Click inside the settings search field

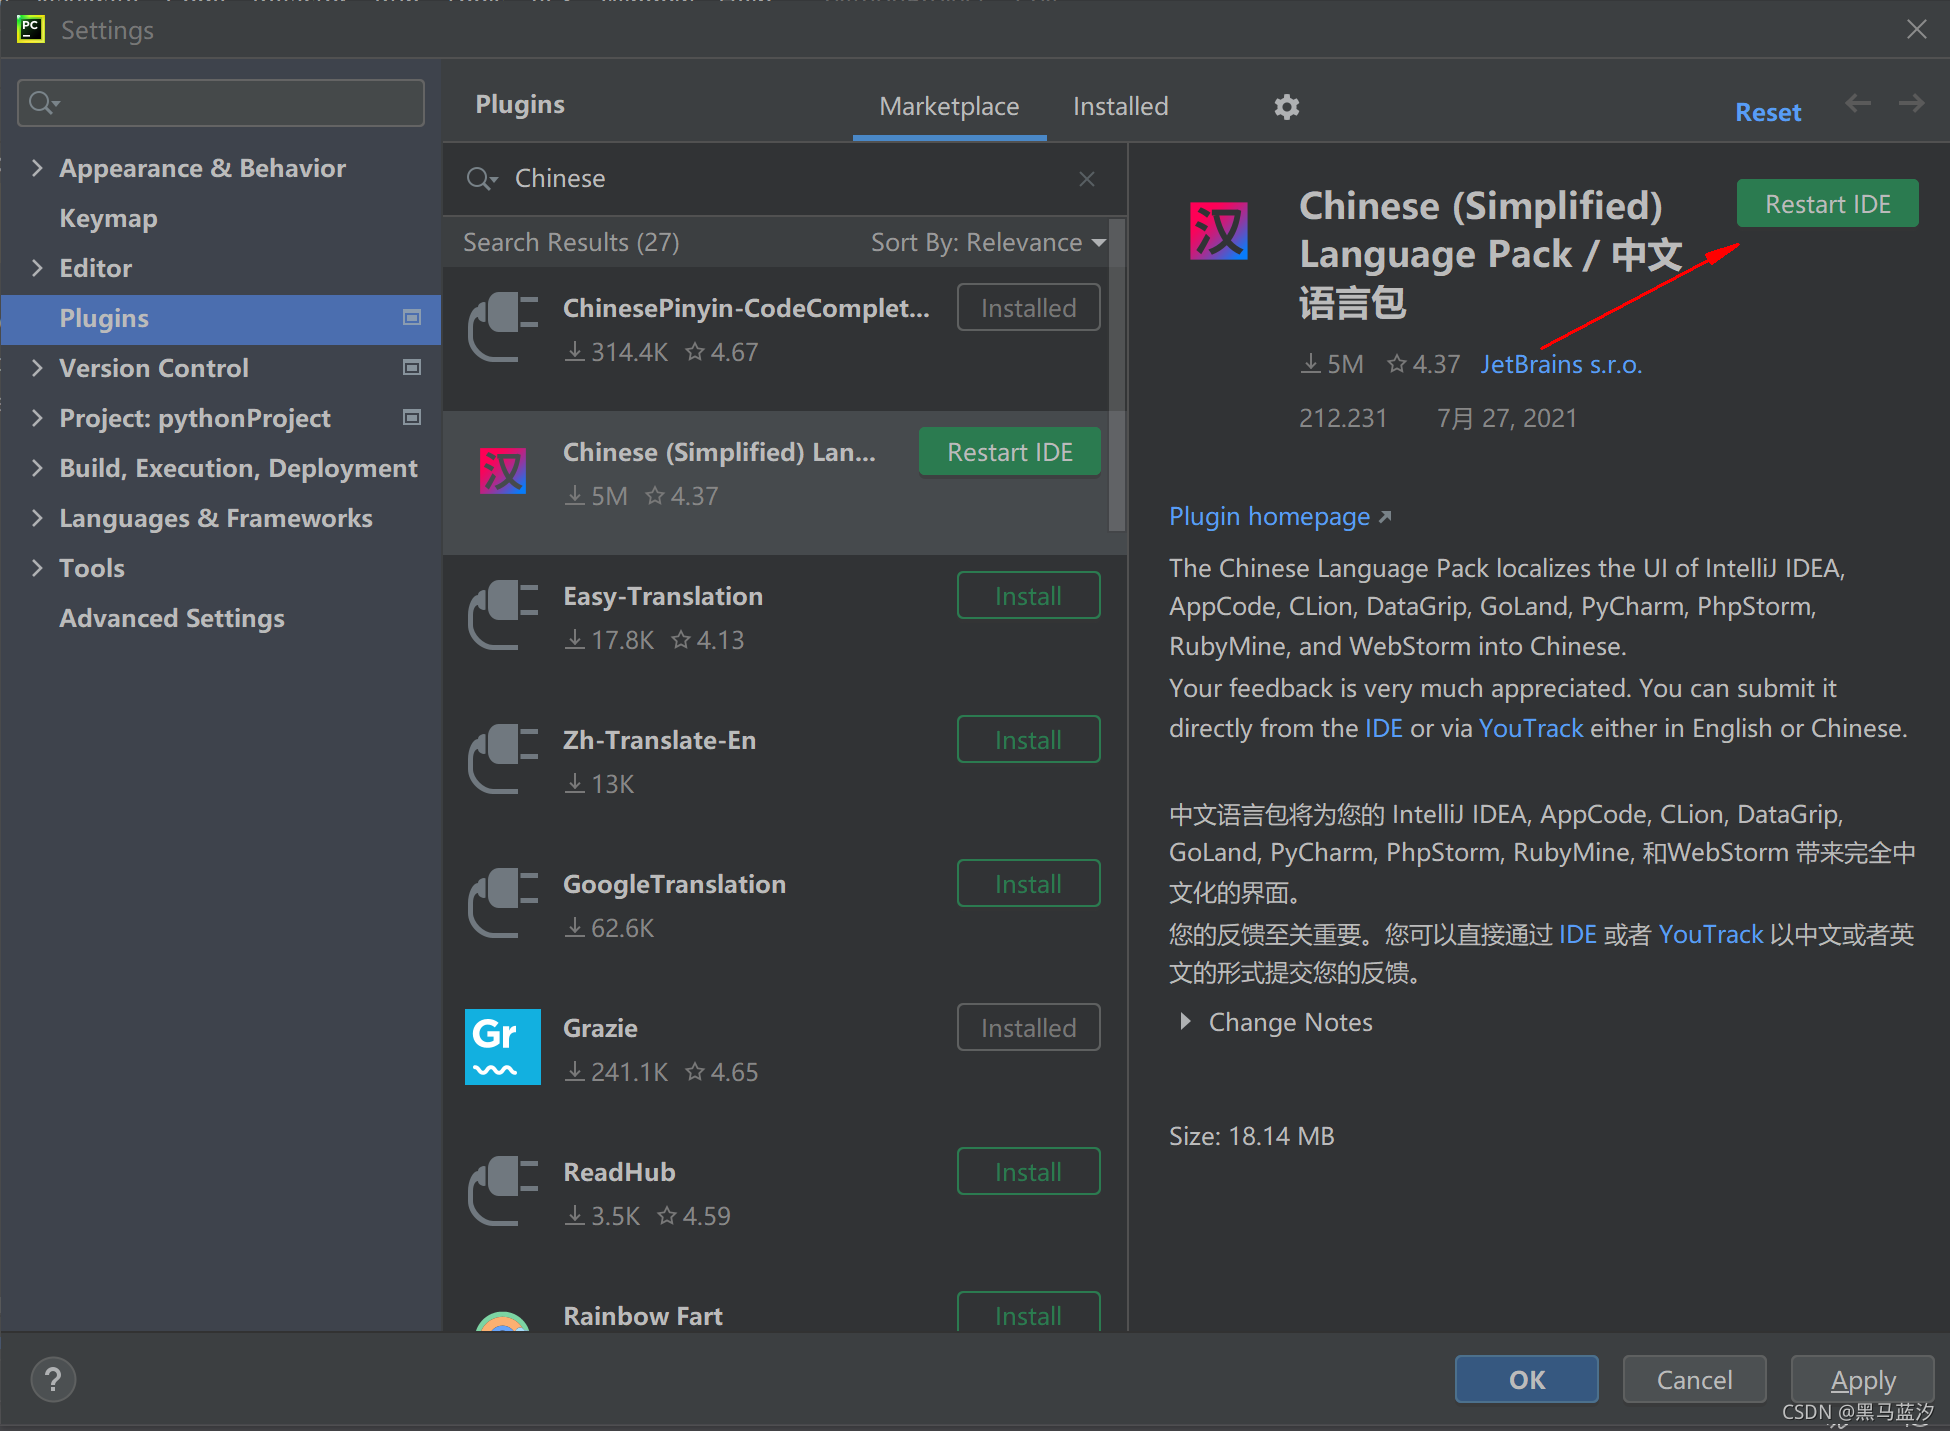[220, 102]
